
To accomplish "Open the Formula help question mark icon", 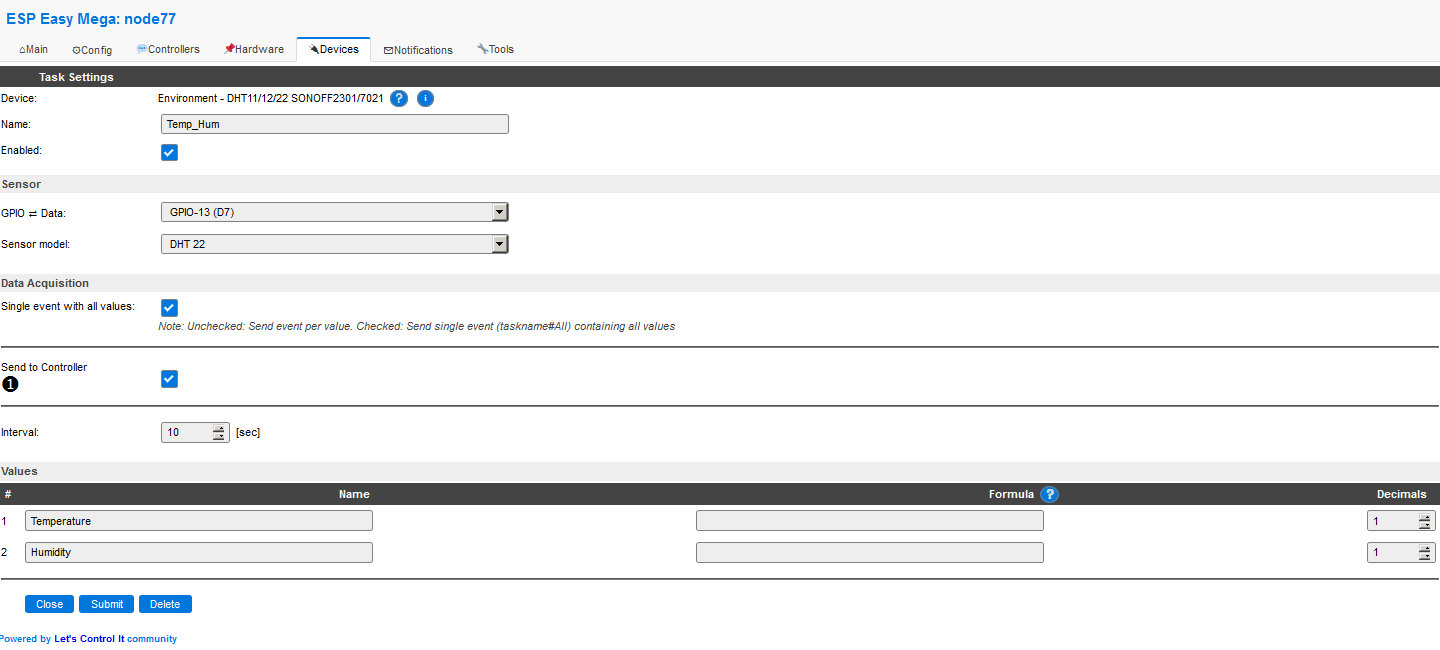I will click(x=1049, y=494).
